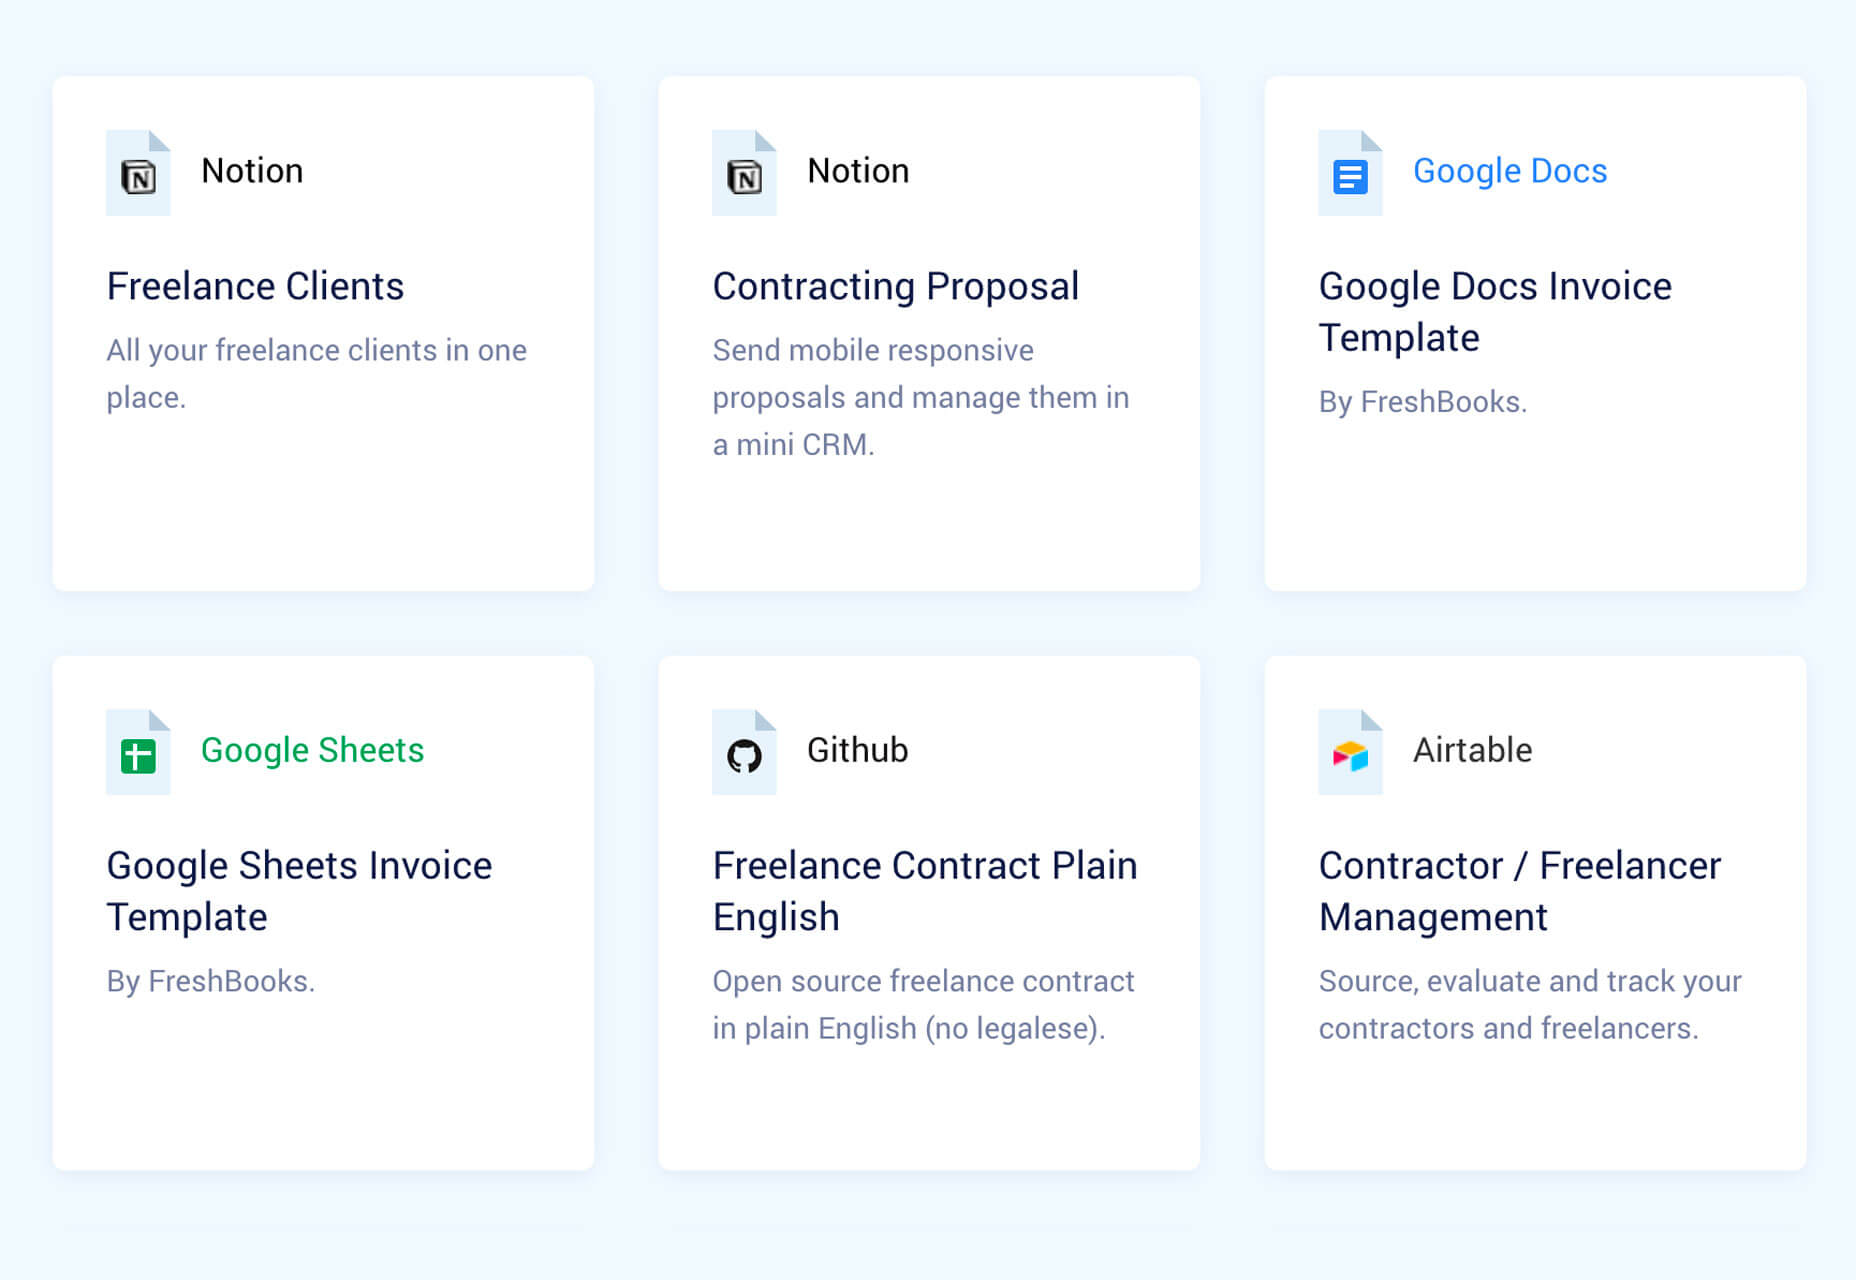
Task: Click the colorful Airtable icon
Action: [1350, 755]
